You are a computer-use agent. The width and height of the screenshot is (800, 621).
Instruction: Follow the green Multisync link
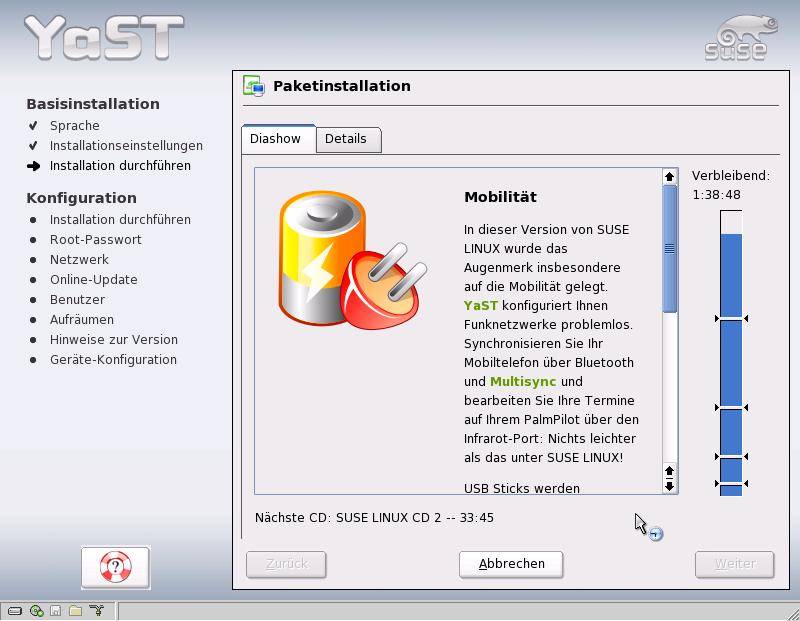tap(522, 382)
